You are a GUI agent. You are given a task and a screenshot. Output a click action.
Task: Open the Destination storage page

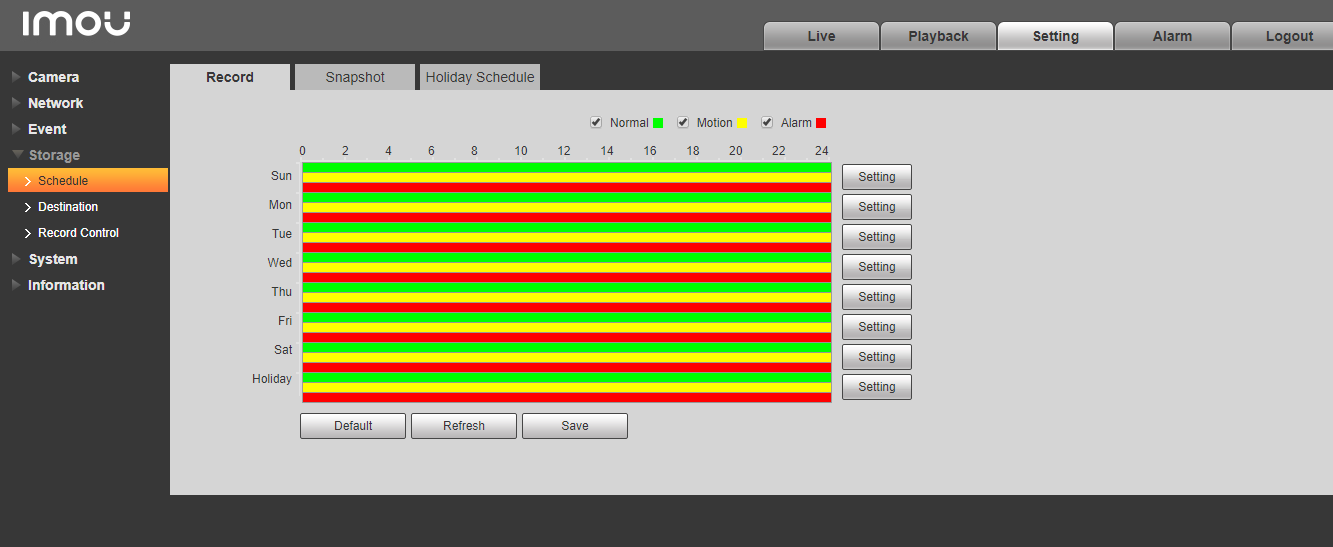pyautogui.click(x=68, y=207)
